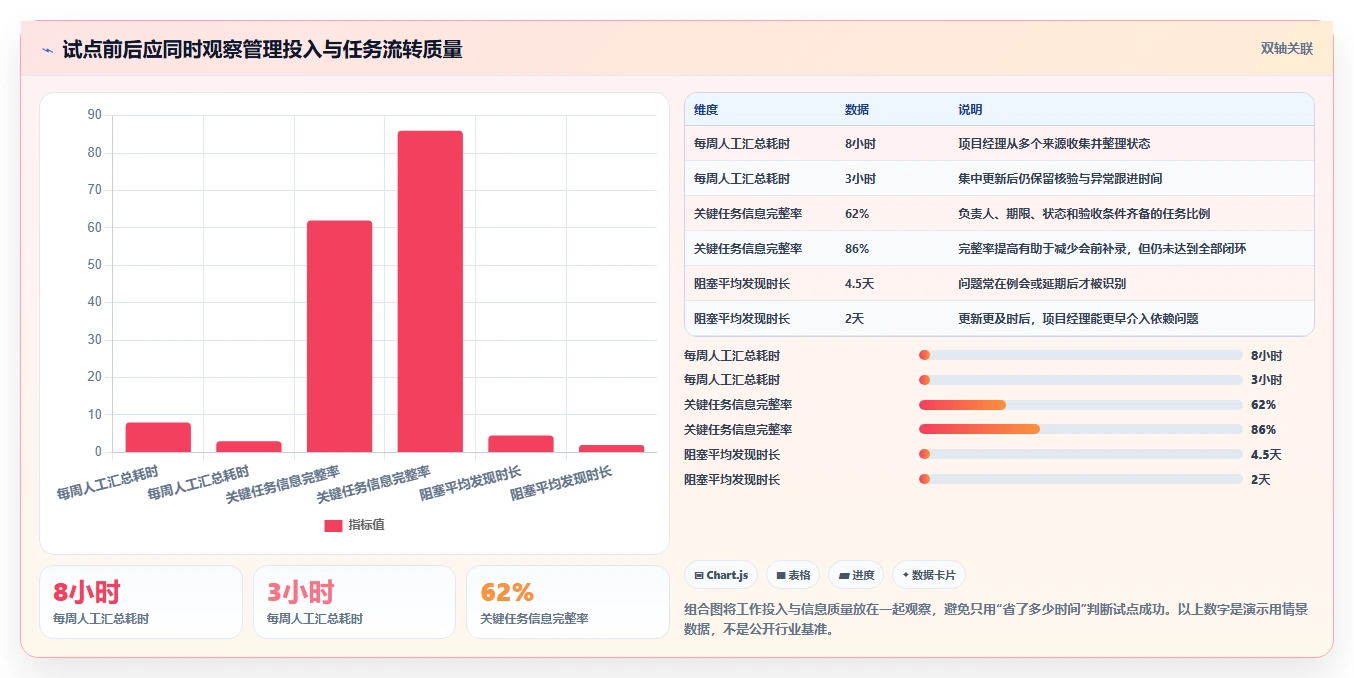Select the 数据卡片 chip
Viewport: 1354px width, 678px height.
click(x=929, y=575)
